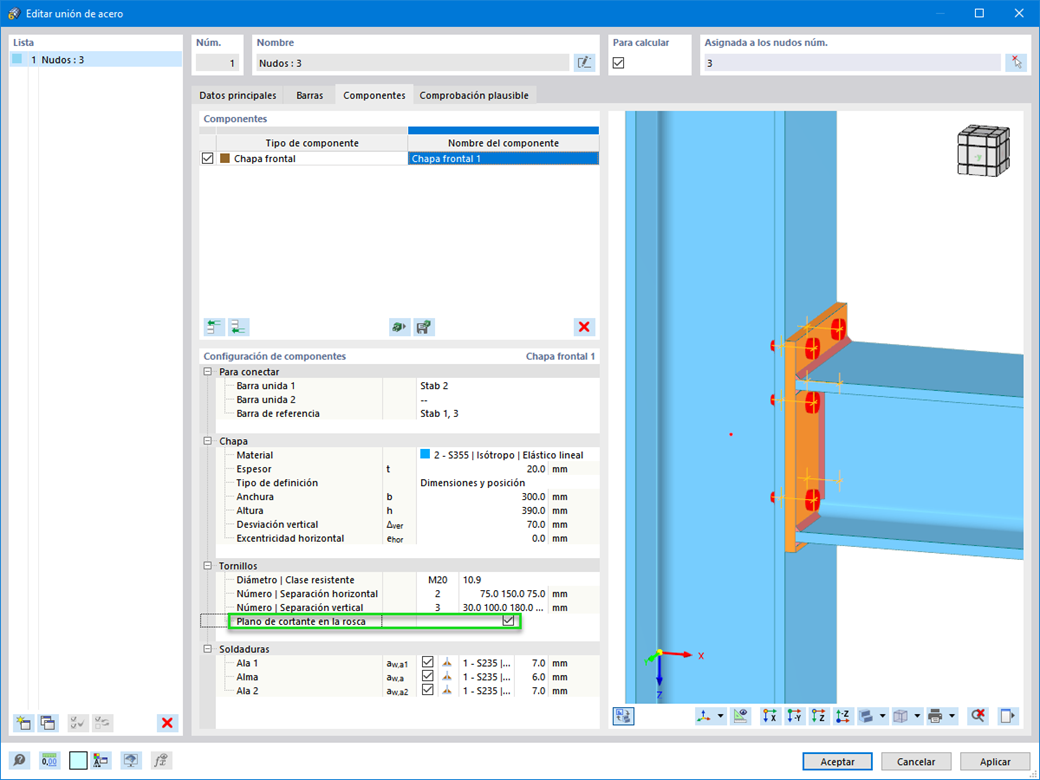Open the wireframe box dropdown arrow
1040x780 pixels.
coord(917,716)
